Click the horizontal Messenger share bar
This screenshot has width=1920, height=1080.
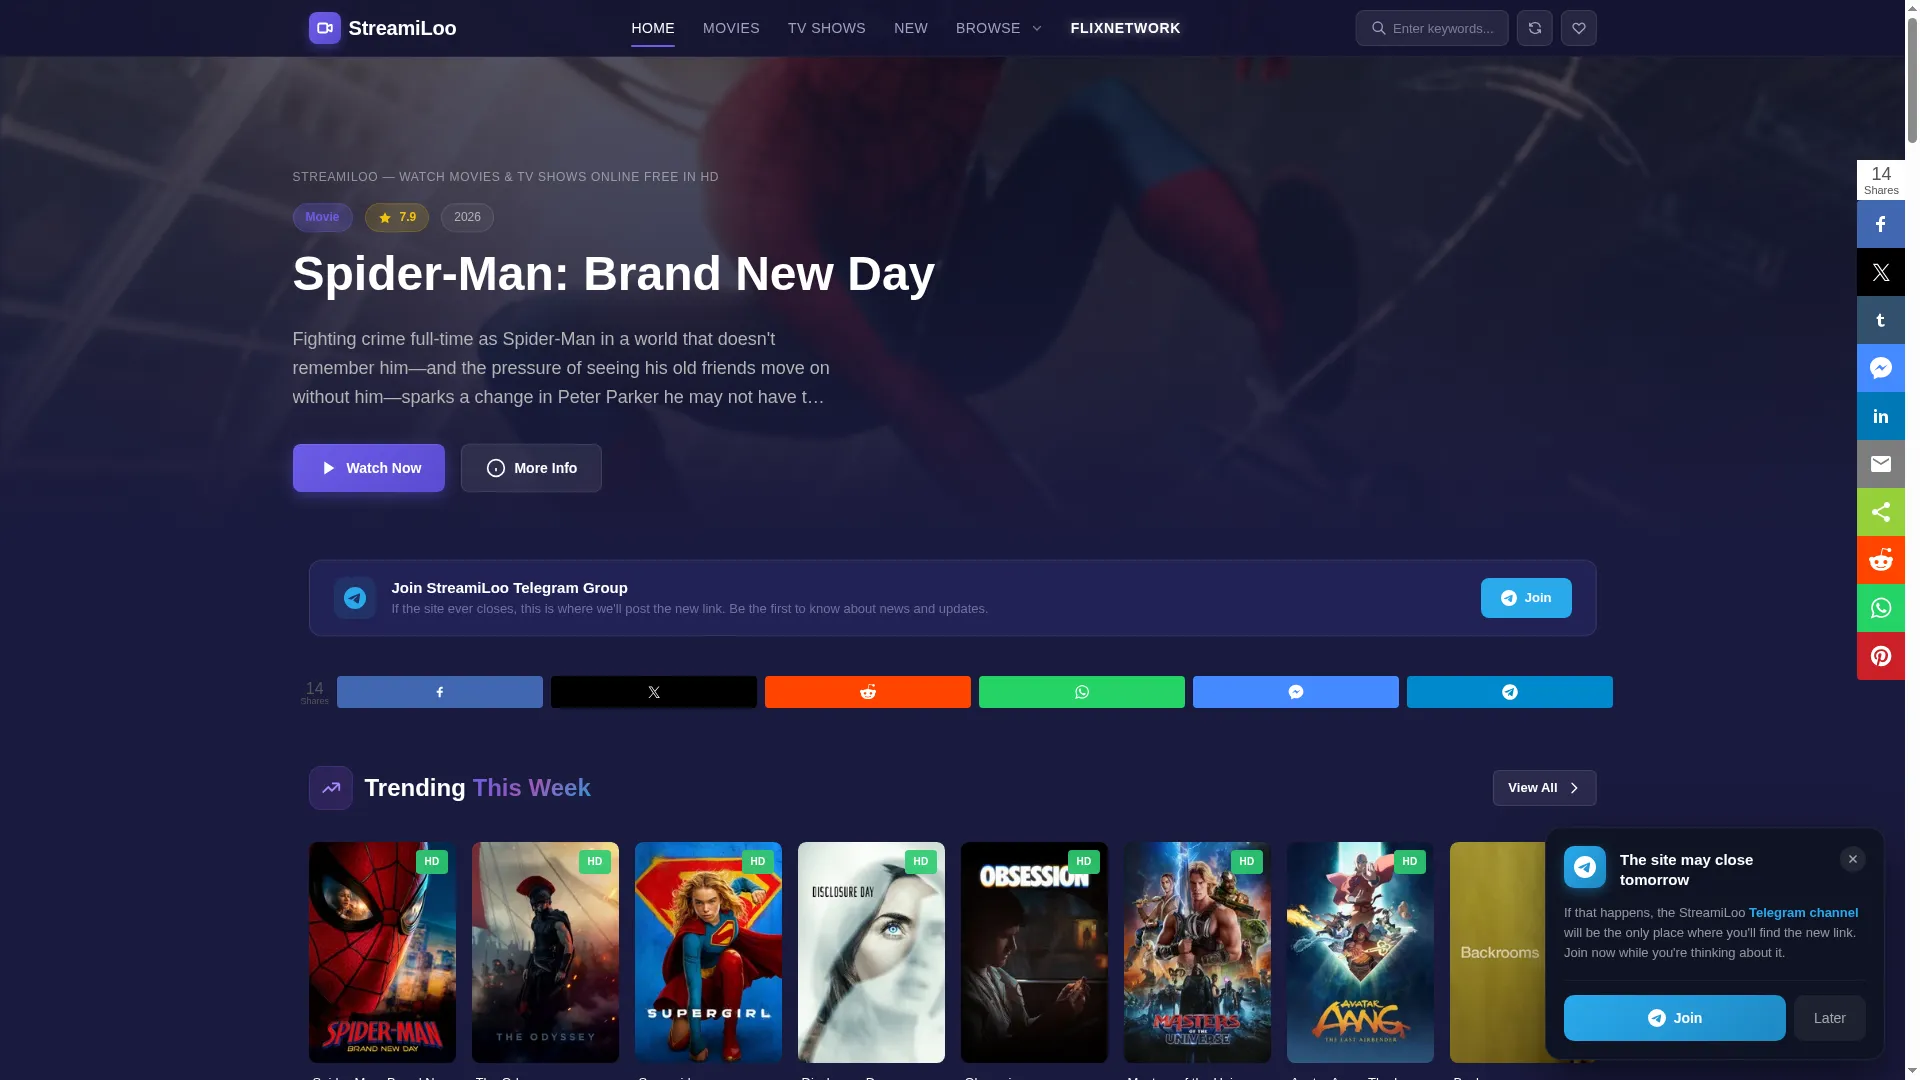[1296, 692]
